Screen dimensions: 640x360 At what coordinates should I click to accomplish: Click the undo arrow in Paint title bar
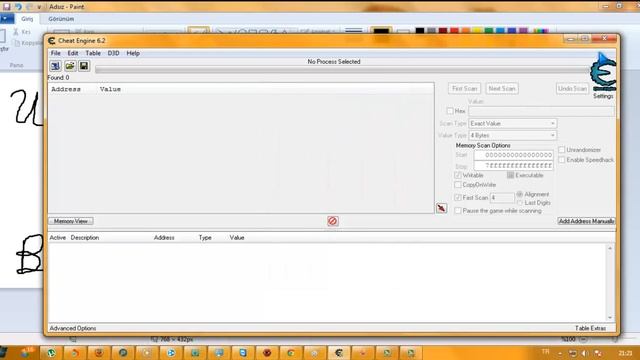(18, 7)
